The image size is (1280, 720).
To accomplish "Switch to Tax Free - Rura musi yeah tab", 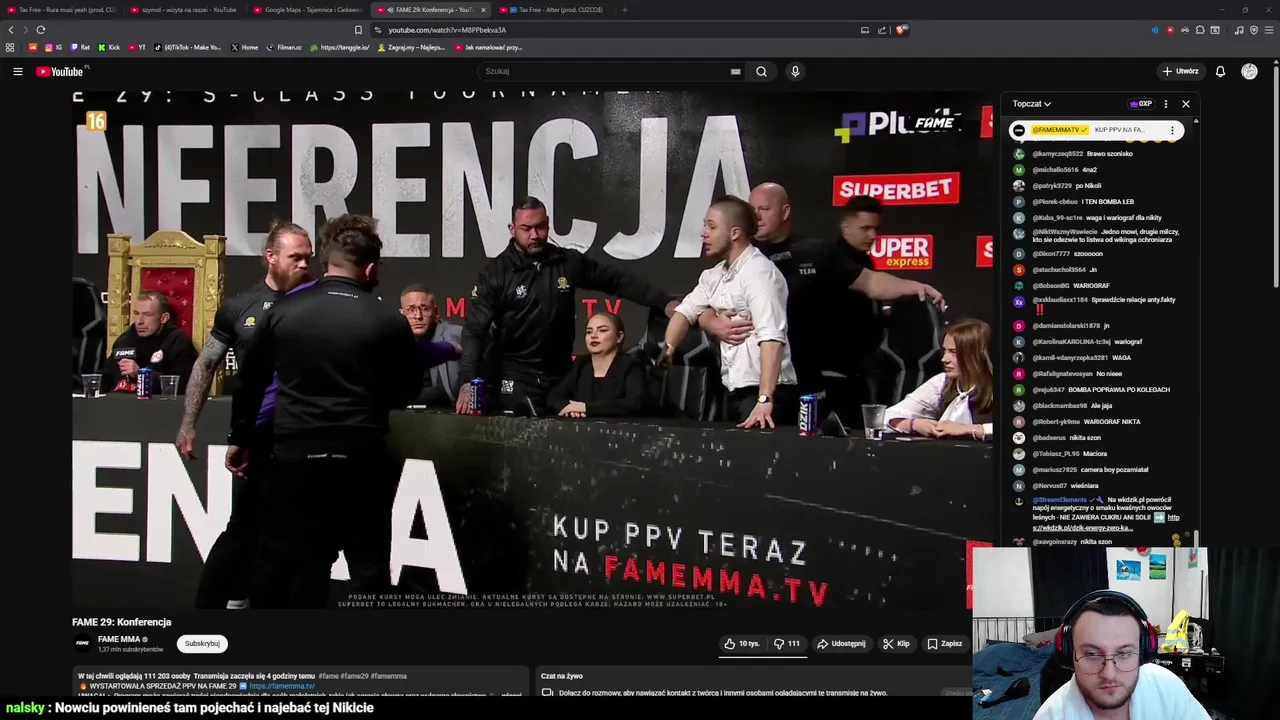I will coord(62,10).
